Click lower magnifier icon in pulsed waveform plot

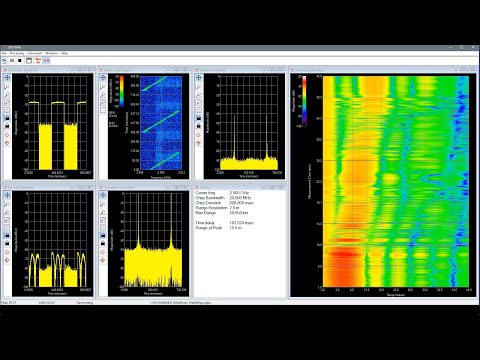tap(7, 95)
